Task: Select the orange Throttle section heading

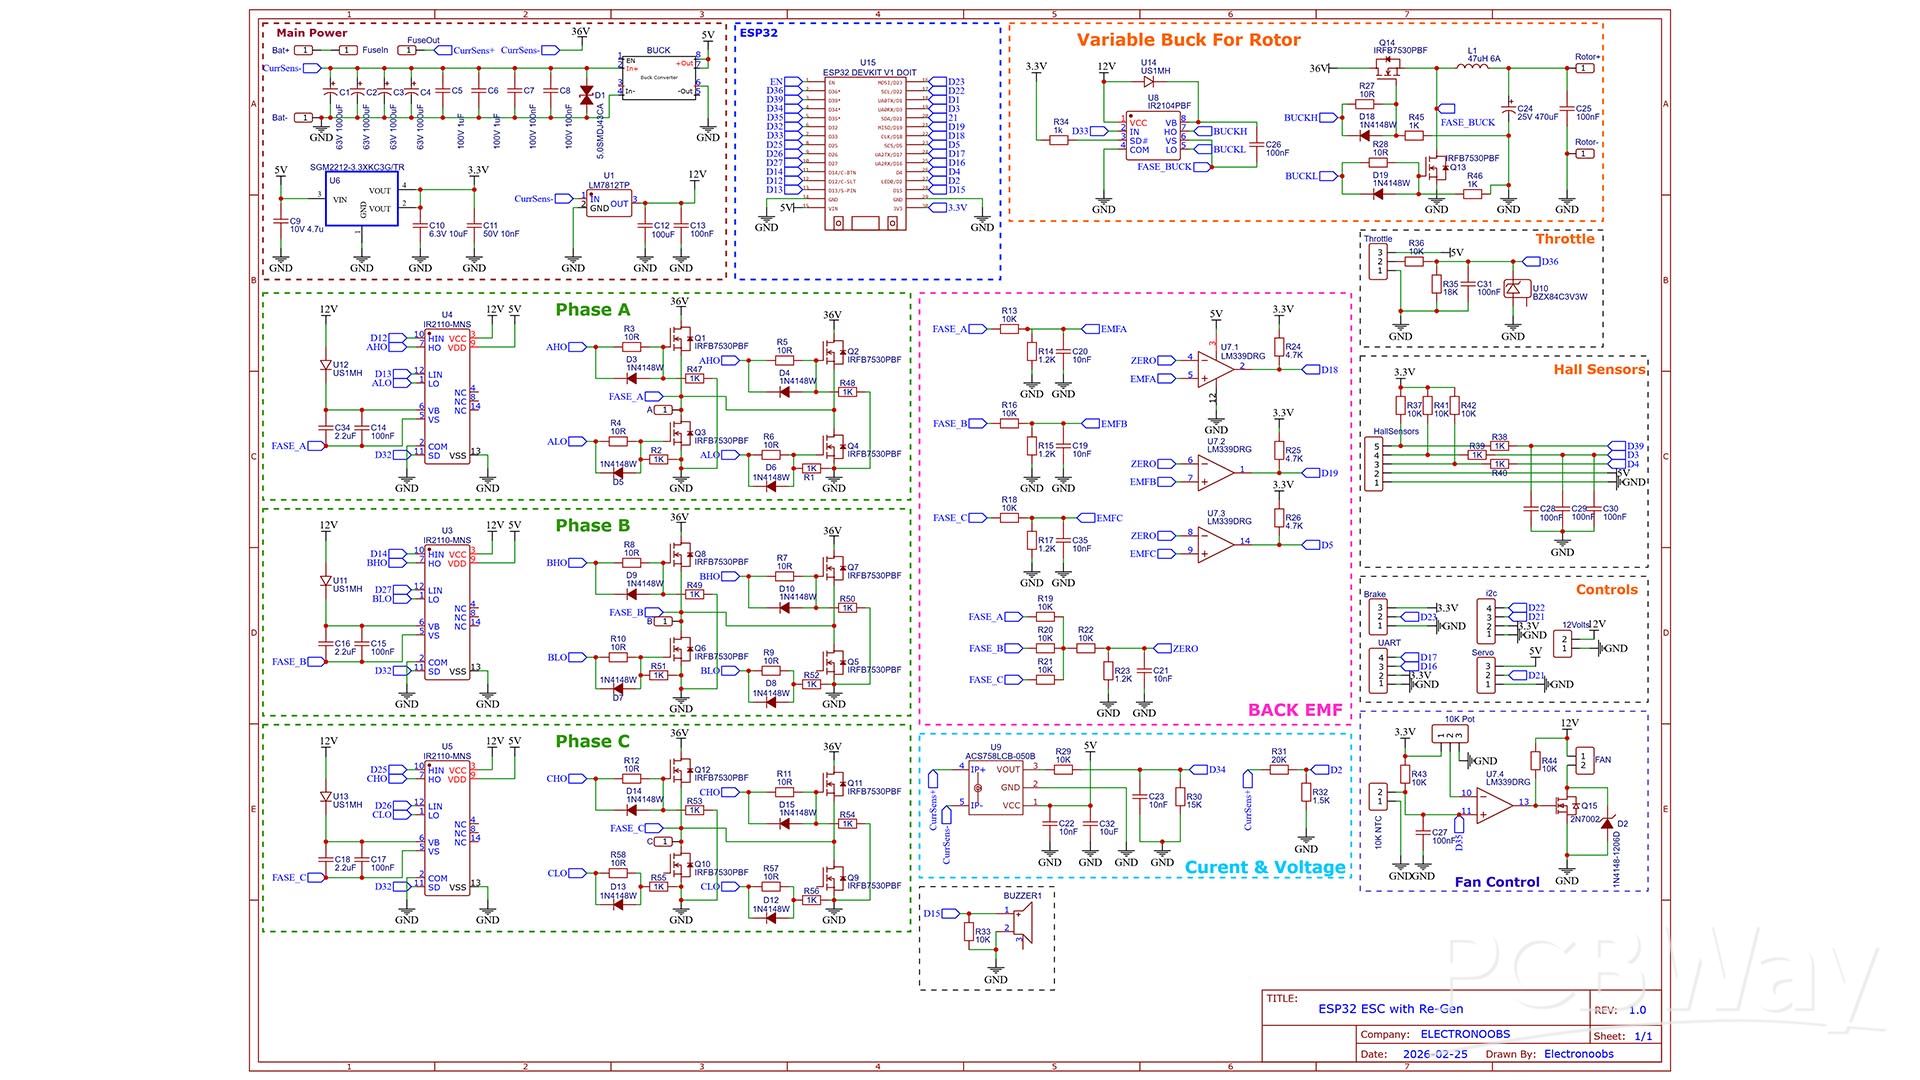Action: click(x=1565, y=238)
